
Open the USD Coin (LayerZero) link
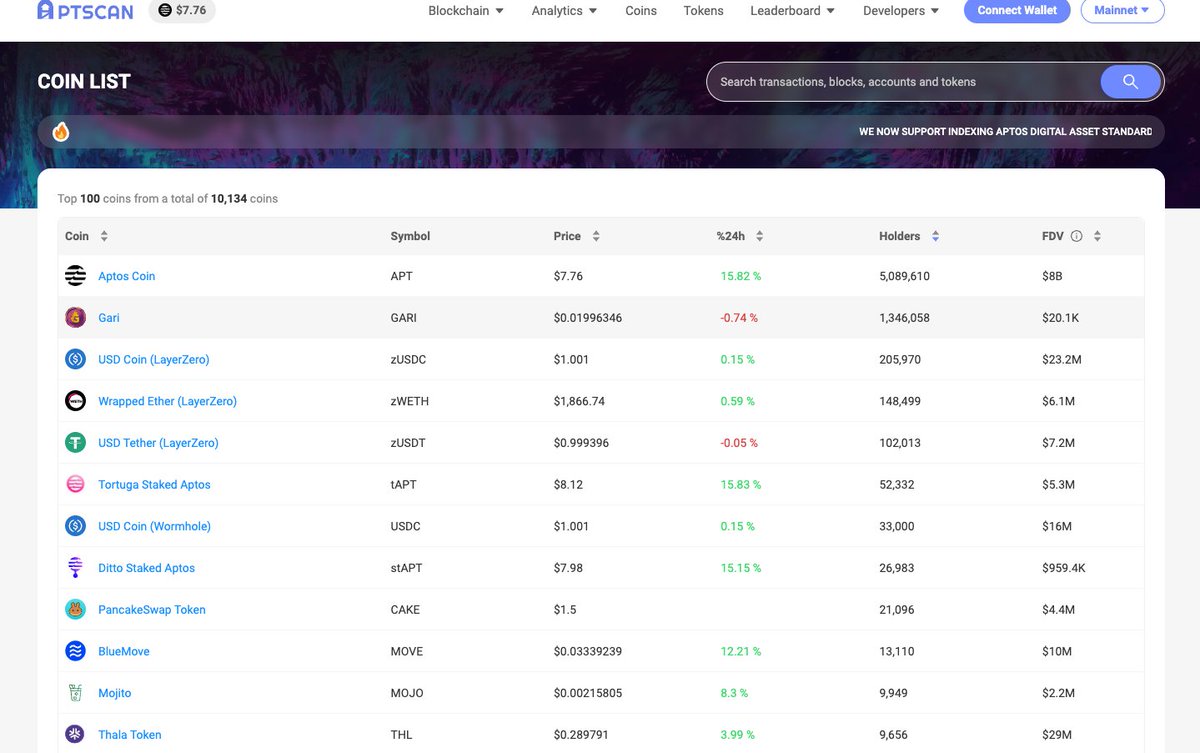click(154, 359)
